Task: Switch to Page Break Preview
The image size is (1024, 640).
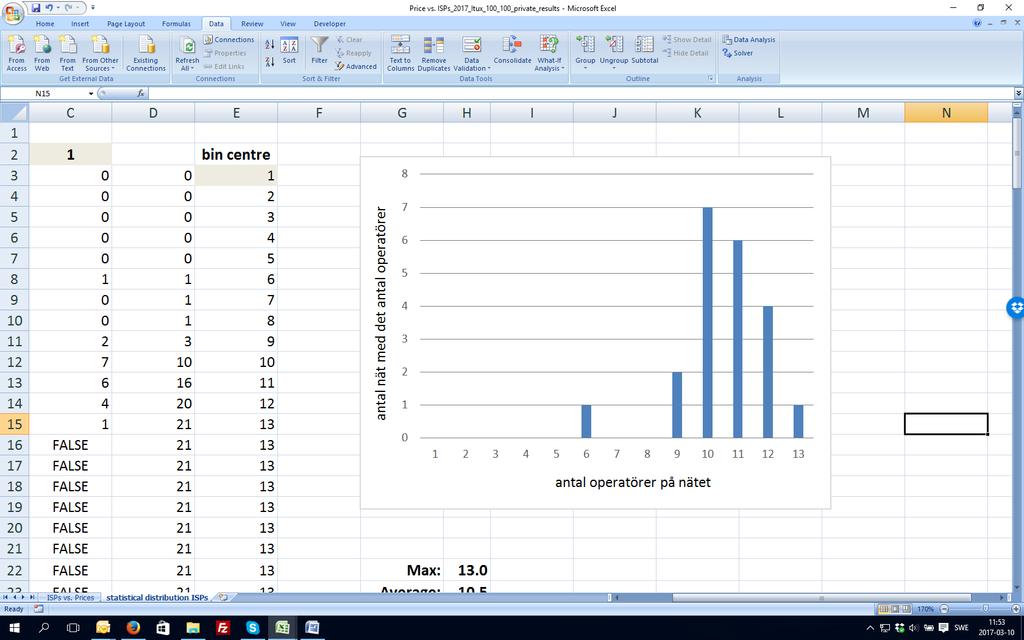Action: coord(908,609)
